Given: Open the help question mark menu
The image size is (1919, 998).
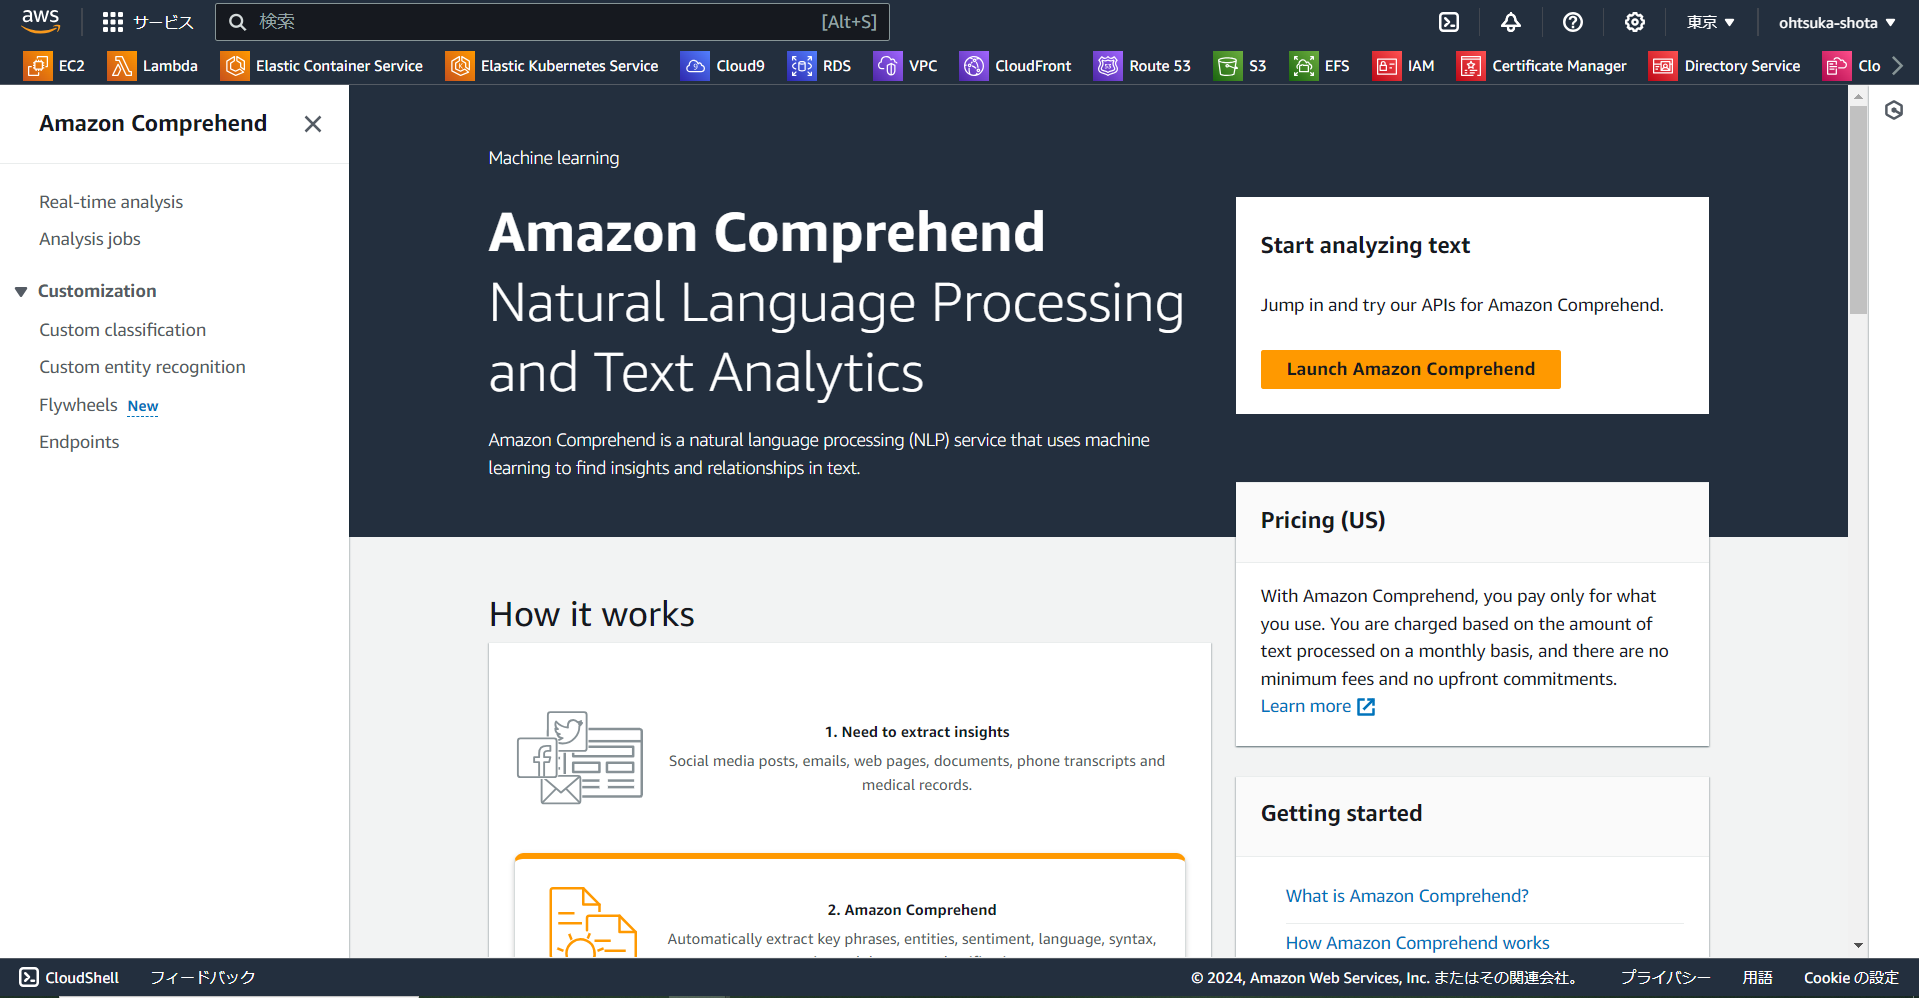Looking at the screenshot, I should (x=1573, y=22).
